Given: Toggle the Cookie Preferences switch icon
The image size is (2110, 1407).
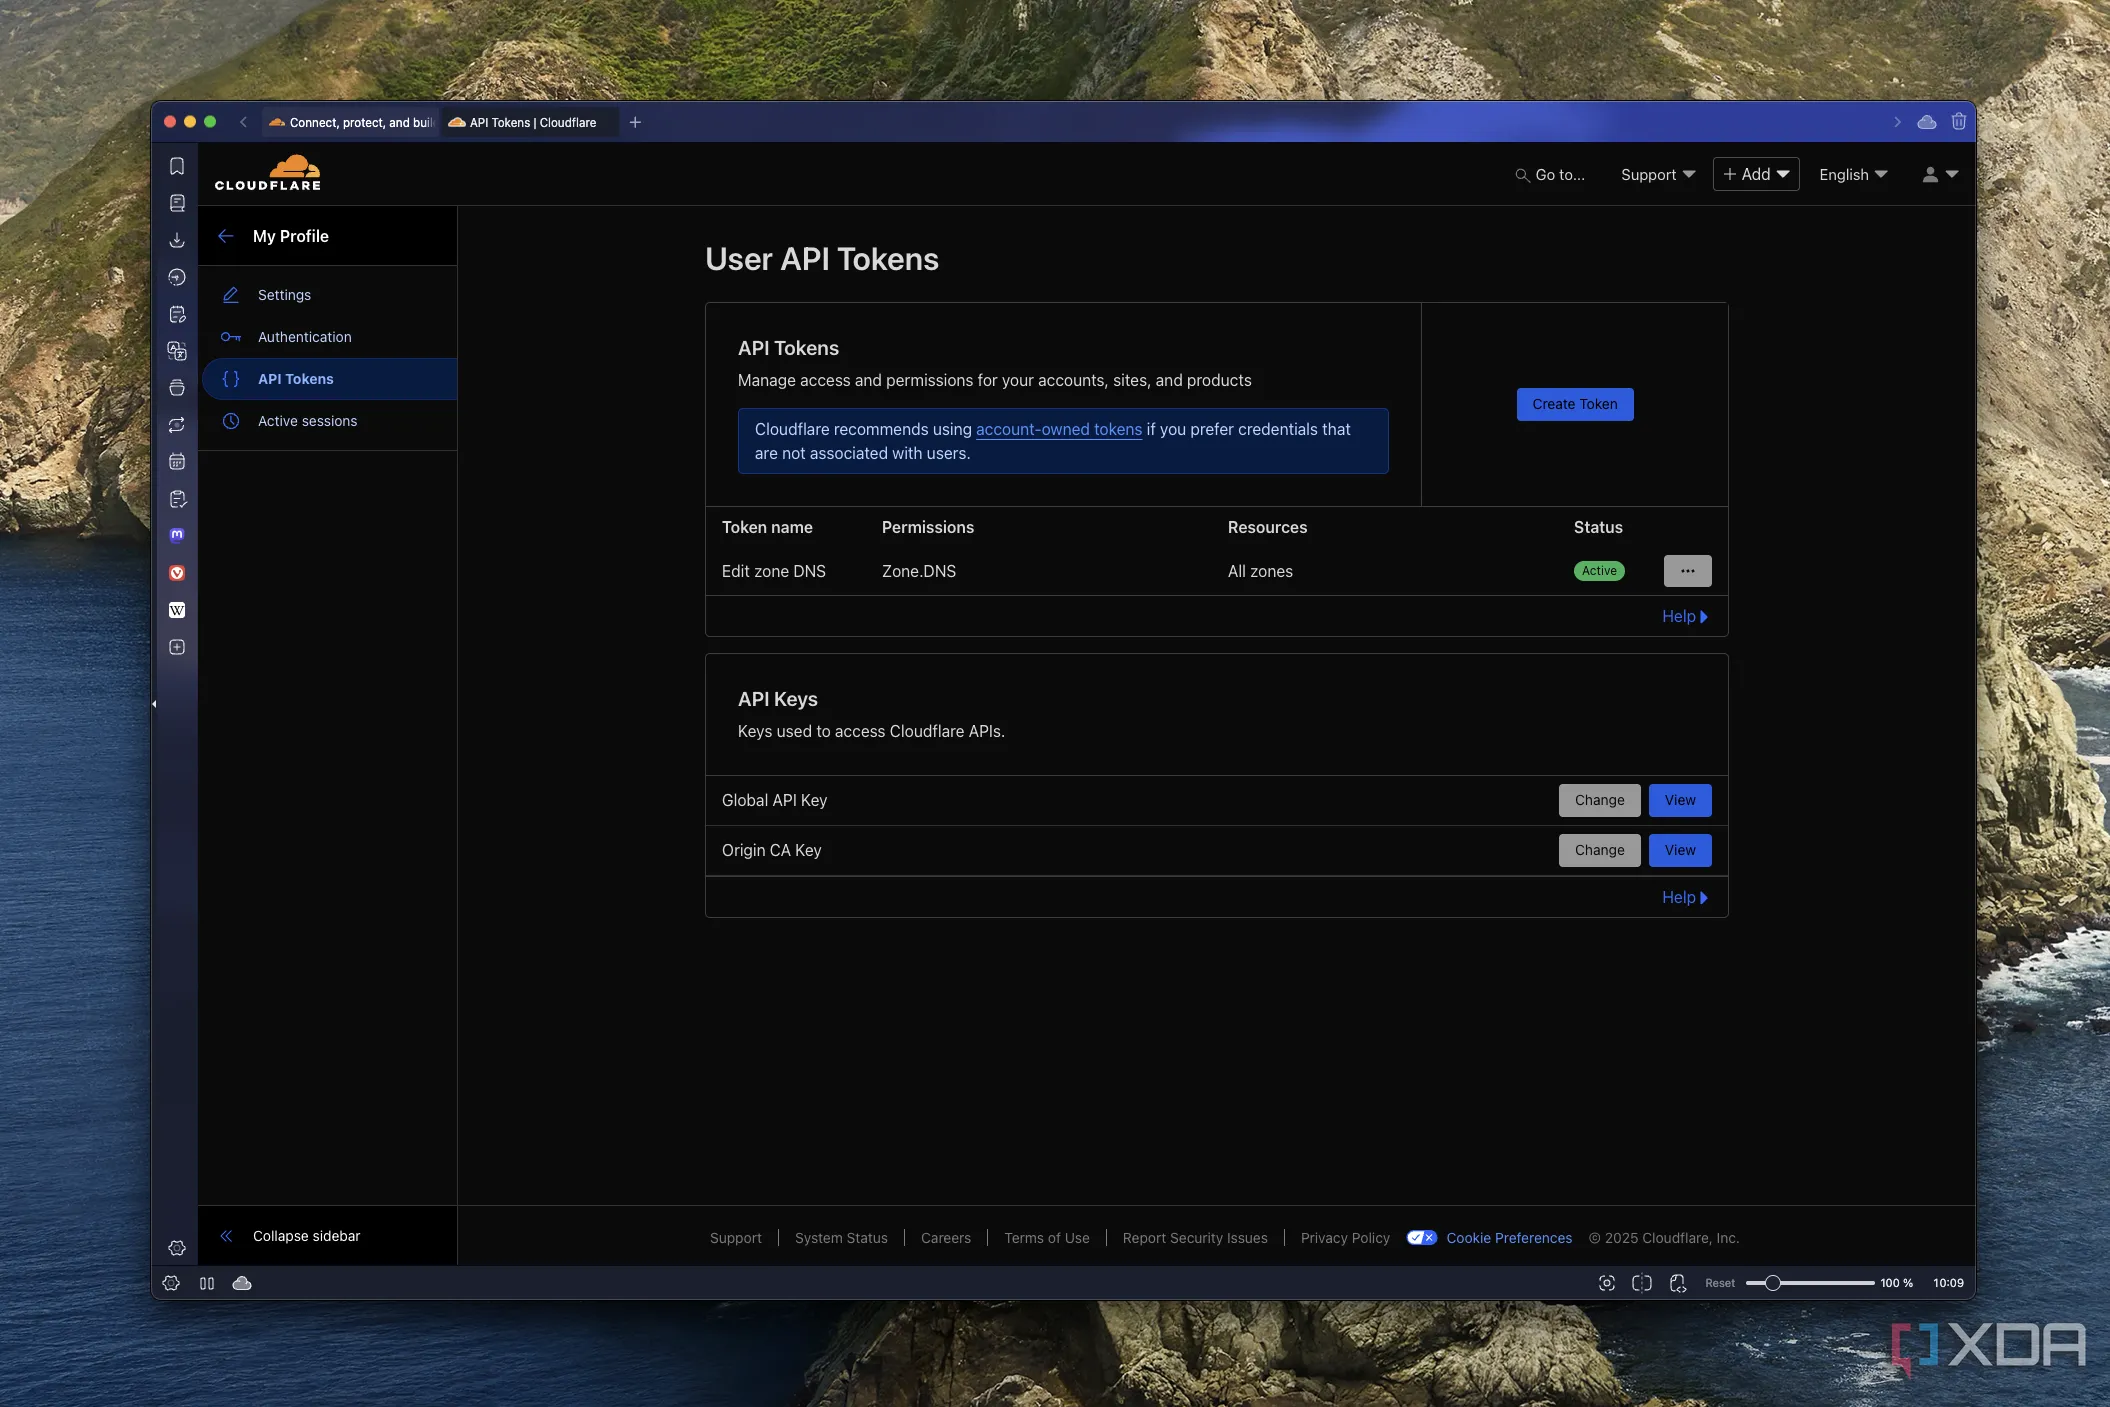Looking at the screenshot, I should pos(1421,1238).
